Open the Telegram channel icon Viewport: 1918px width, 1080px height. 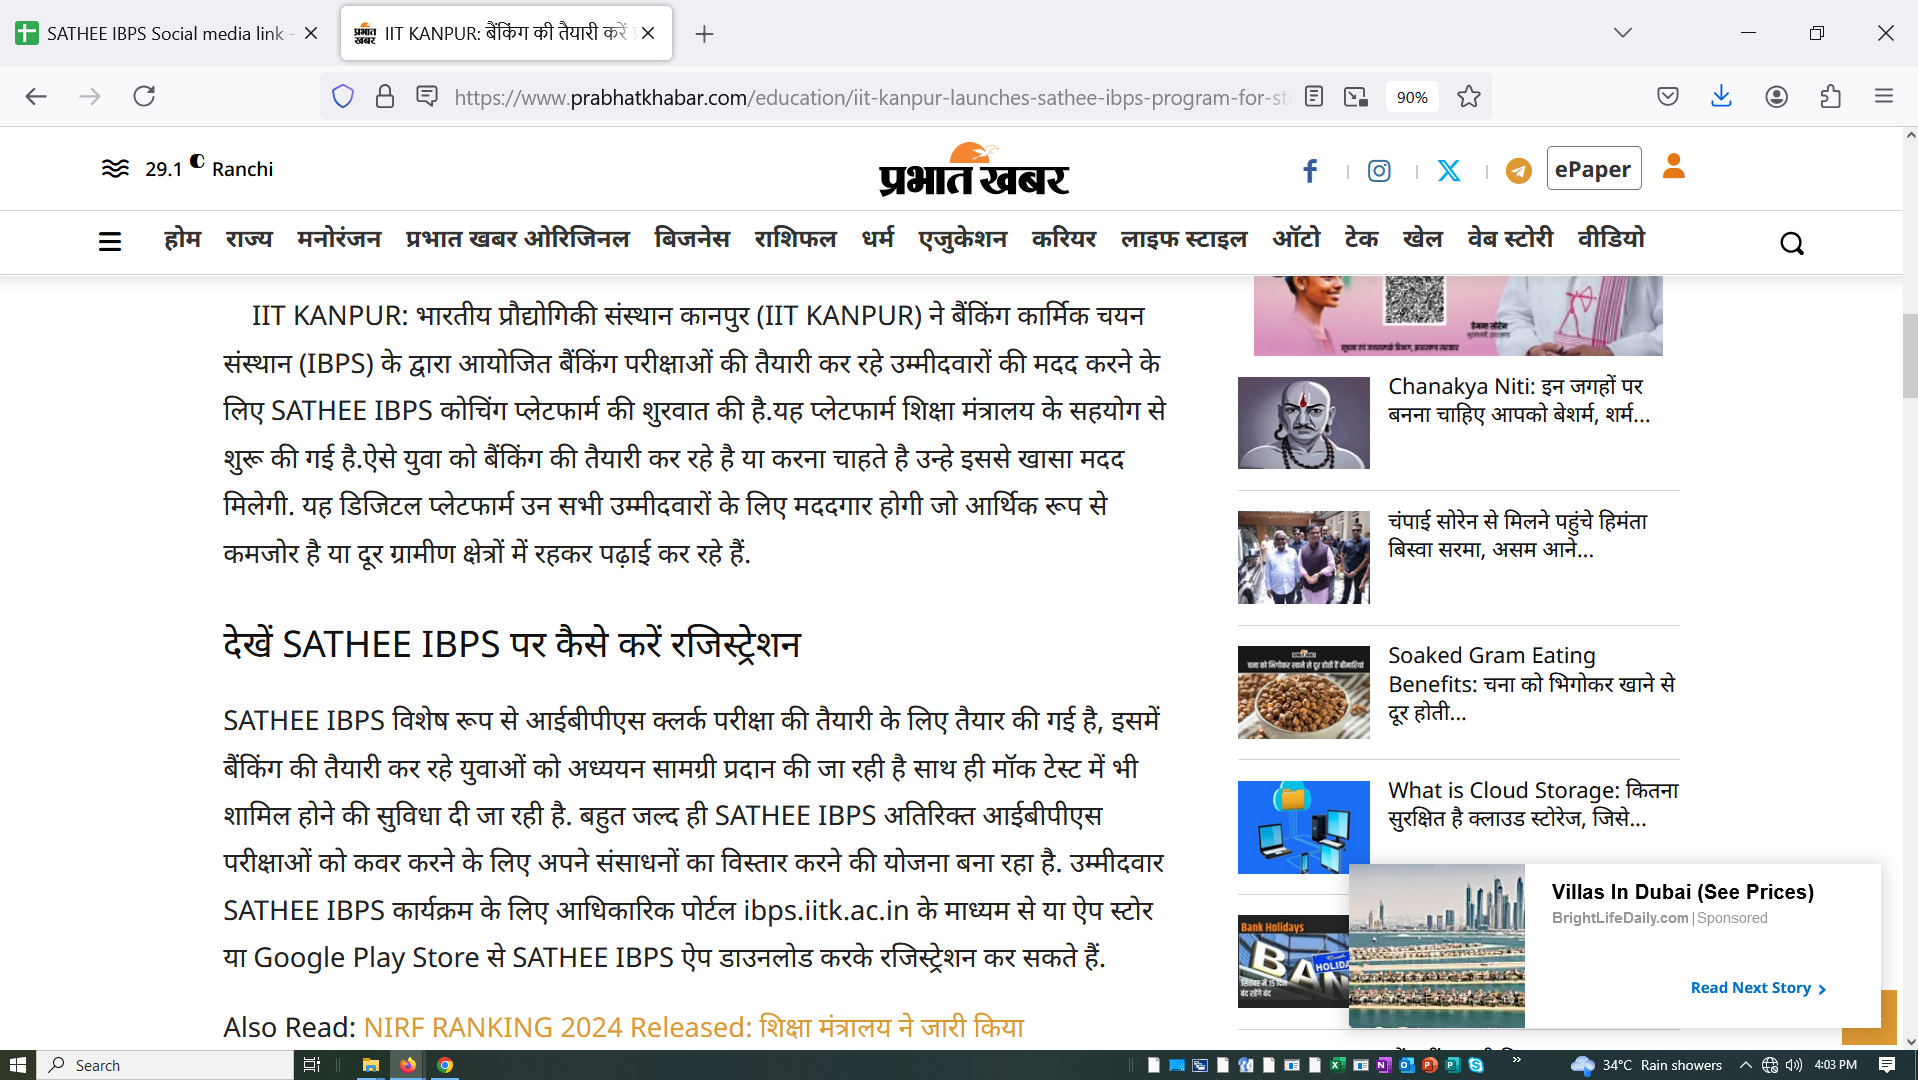tap(1518, 171)
